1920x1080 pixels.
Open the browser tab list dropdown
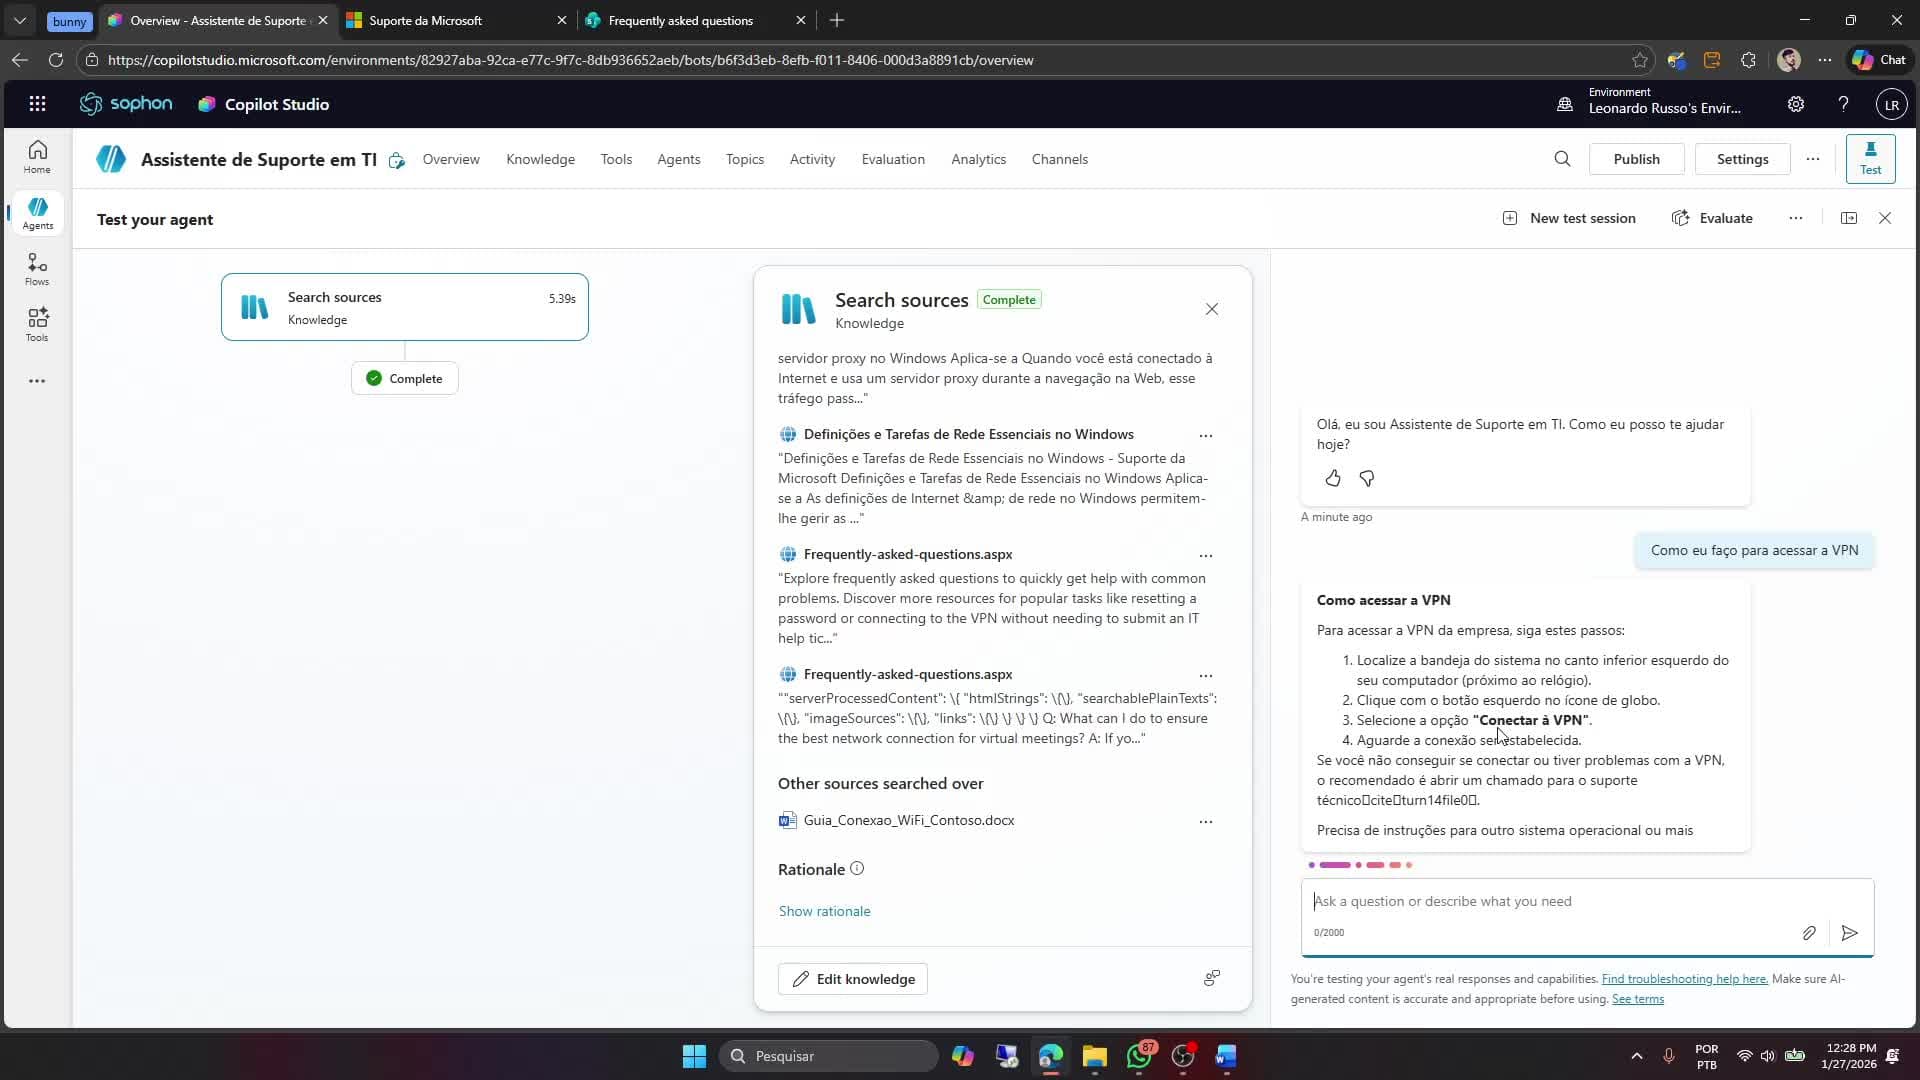(19, 20)
